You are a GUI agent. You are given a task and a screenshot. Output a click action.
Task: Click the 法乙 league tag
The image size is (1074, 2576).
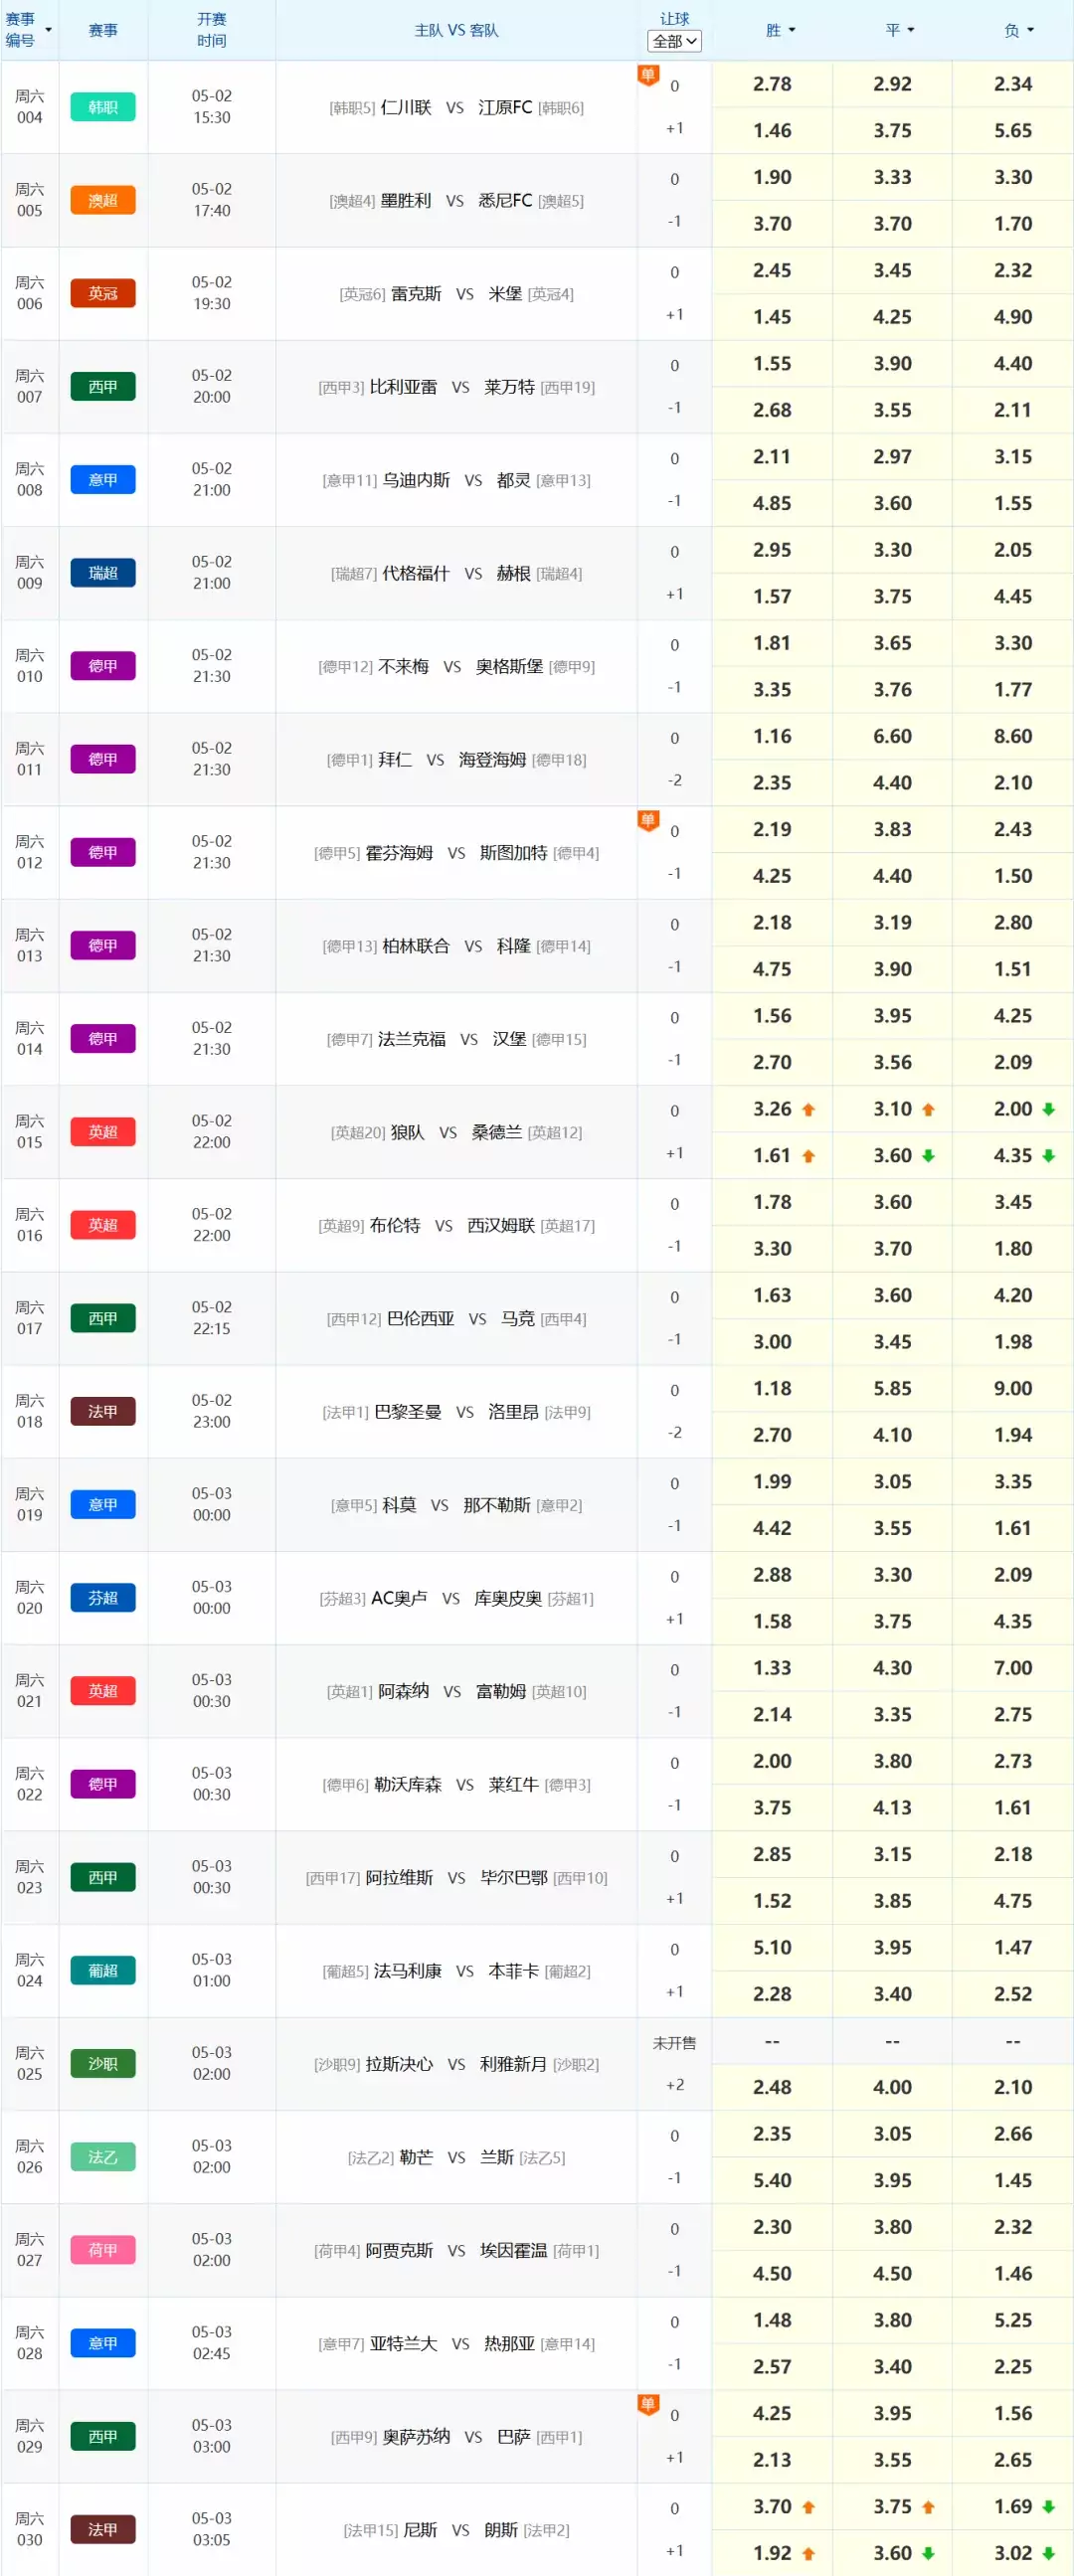point(103,2157)
